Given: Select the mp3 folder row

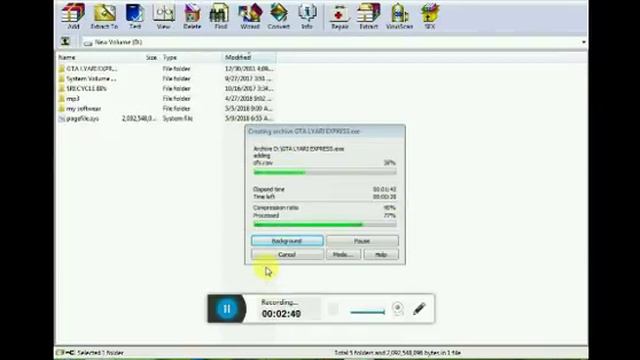Looking at the screenshot, I should (x=165, y=98).
